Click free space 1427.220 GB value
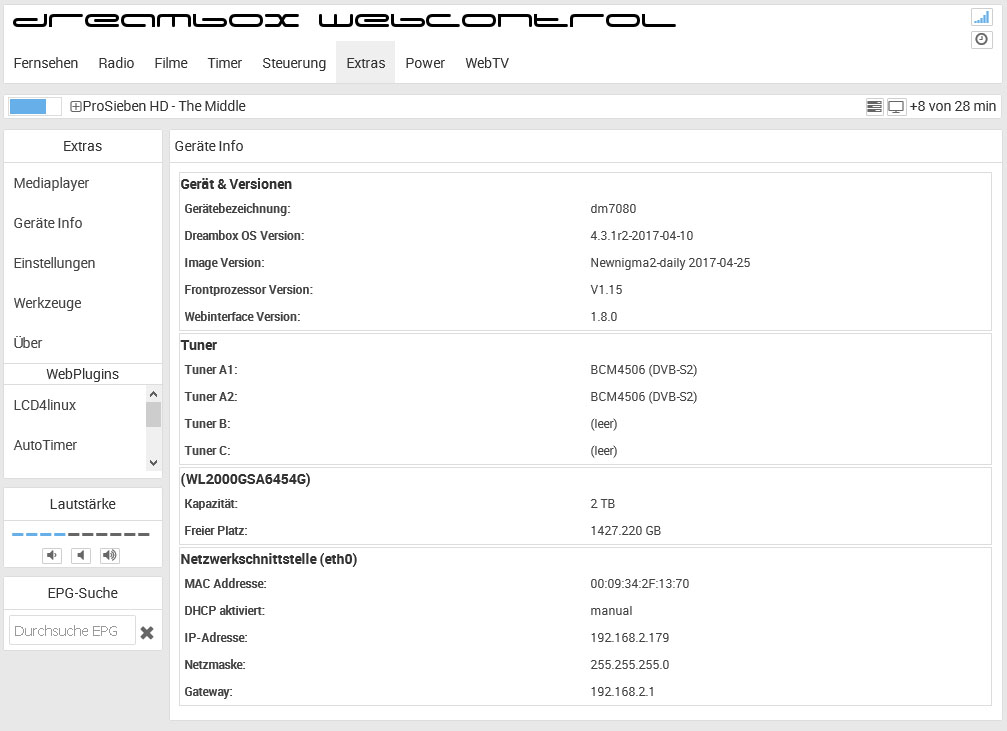The width and height of the screenshot is (1007, 731). coord(626,531)
